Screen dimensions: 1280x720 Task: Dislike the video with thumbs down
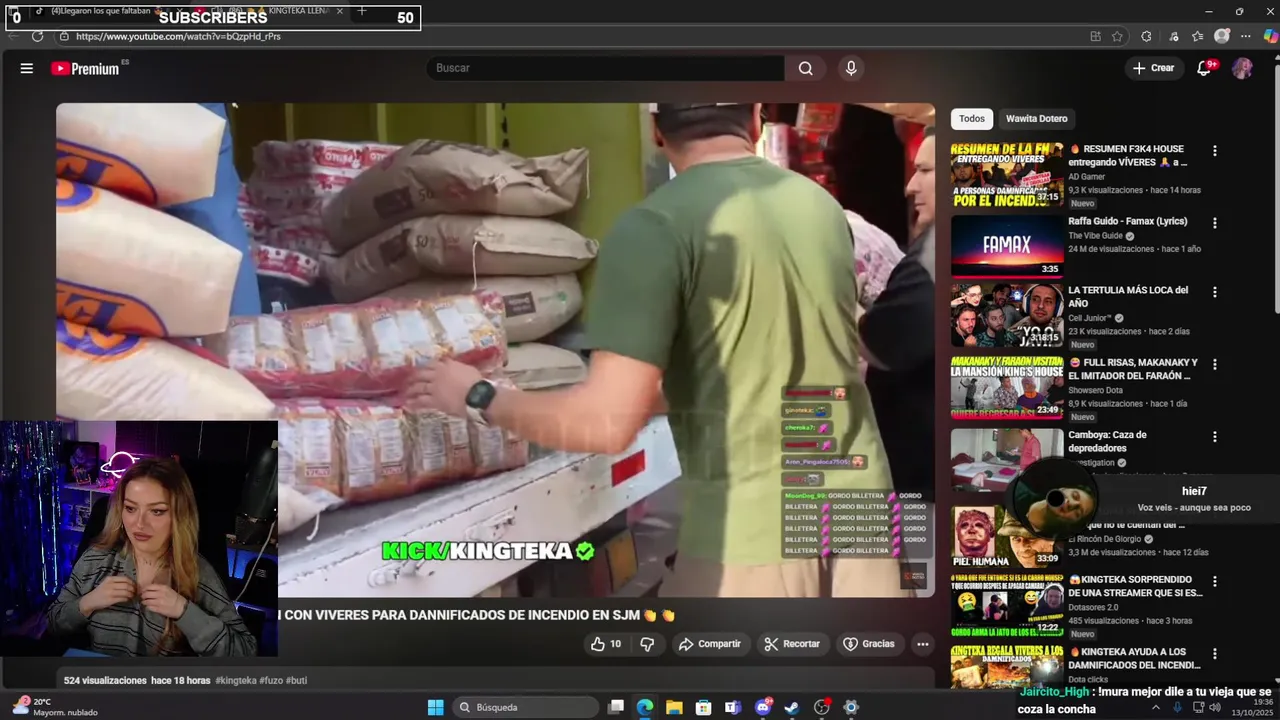coord(647,644)
